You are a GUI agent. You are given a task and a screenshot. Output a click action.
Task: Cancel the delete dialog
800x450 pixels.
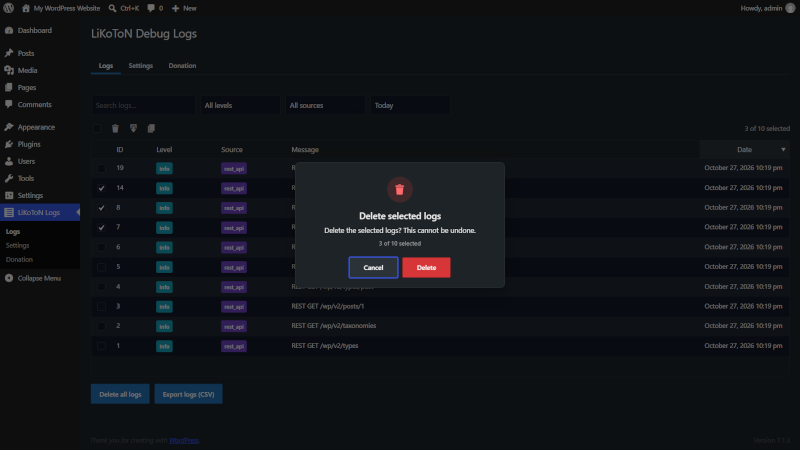pyautogui.click(x=373, y=267)
